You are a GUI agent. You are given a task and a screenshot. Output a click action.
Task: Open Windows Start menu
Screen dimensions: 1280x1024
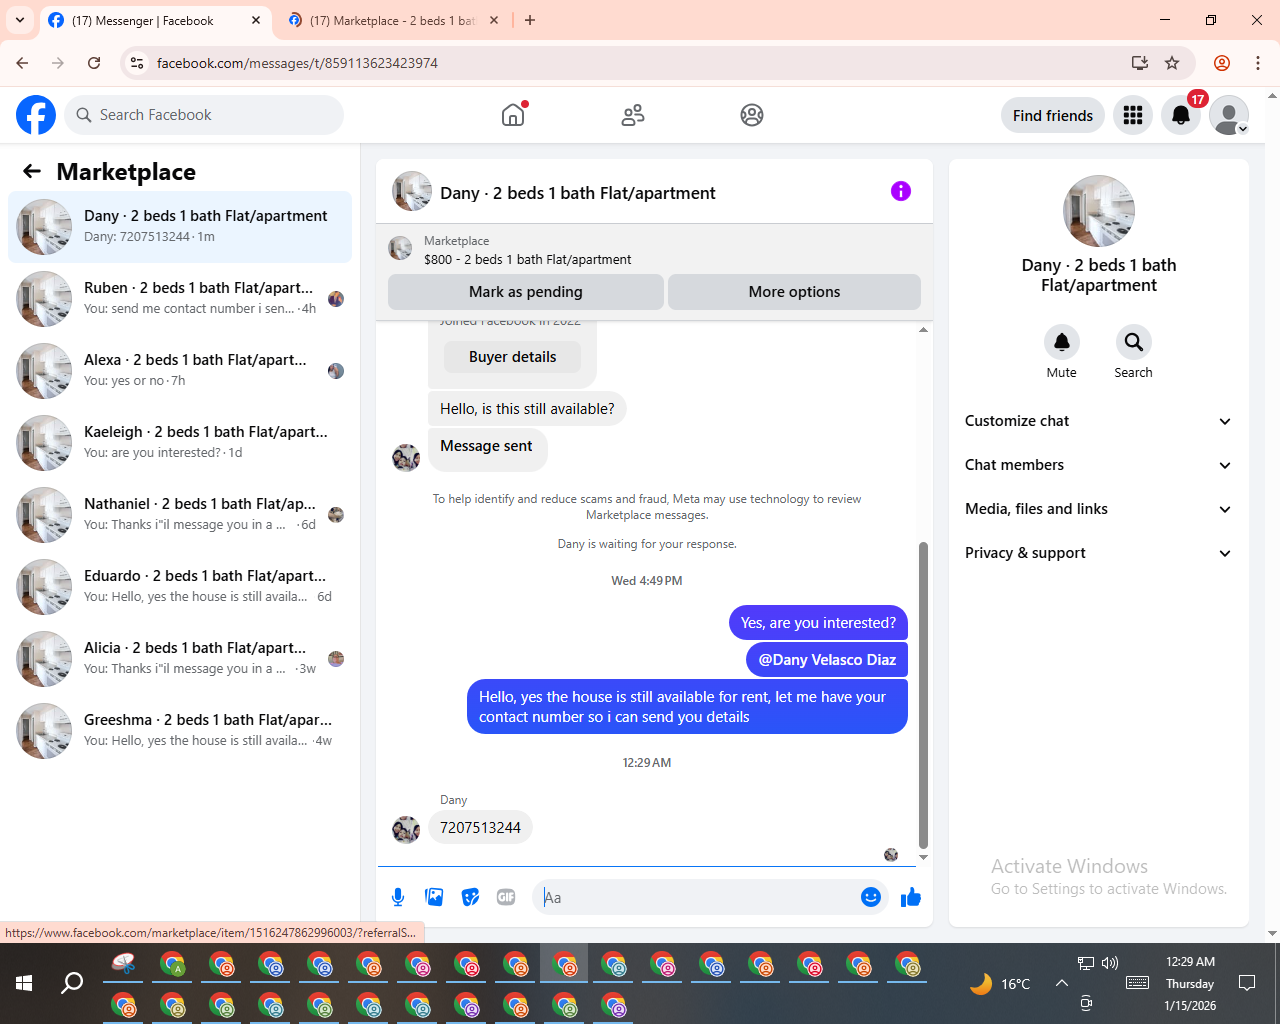pyautogui.click(x=24, y=983)
